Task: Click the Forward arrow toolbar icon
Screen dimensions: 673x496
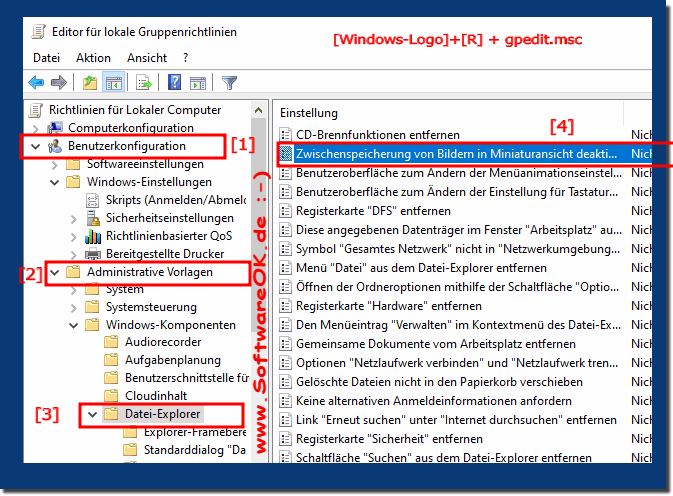Action: pyautogui.click(x=59, y=82)
